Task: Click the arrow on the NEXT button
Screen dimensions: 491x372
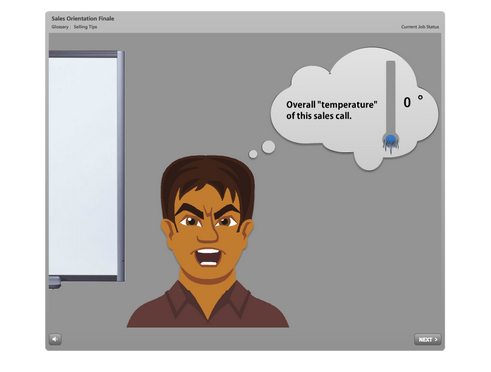Action: coord(436,339)
